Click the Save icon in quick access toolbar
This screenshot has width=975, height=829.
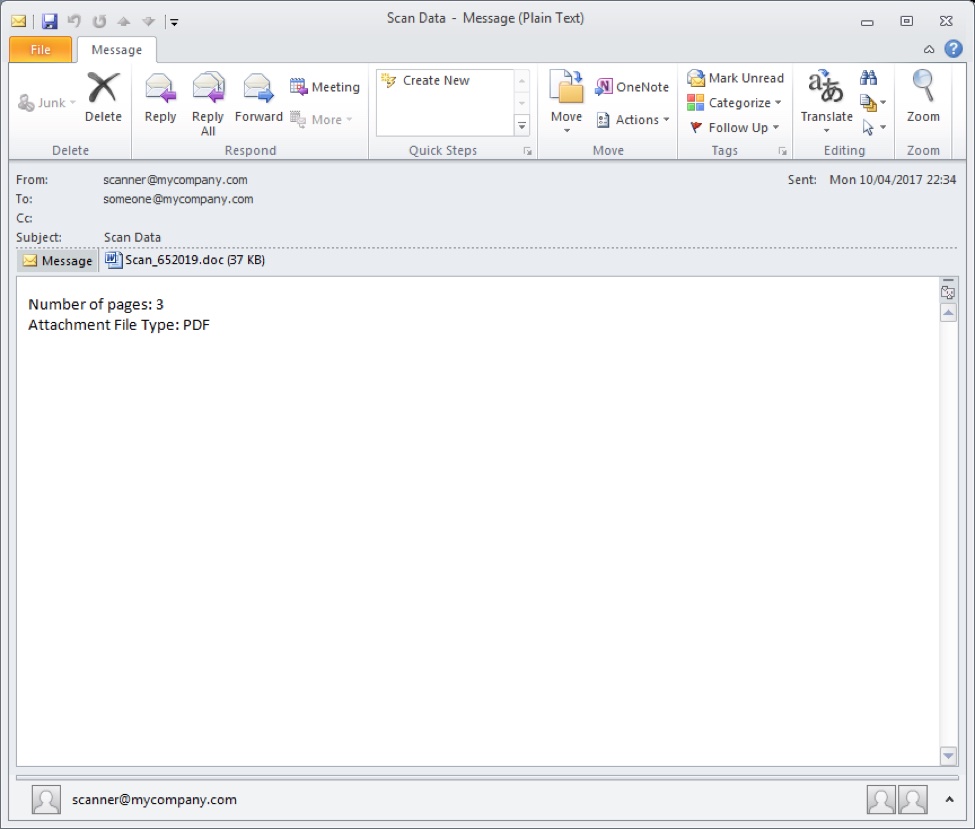(50, 21)
